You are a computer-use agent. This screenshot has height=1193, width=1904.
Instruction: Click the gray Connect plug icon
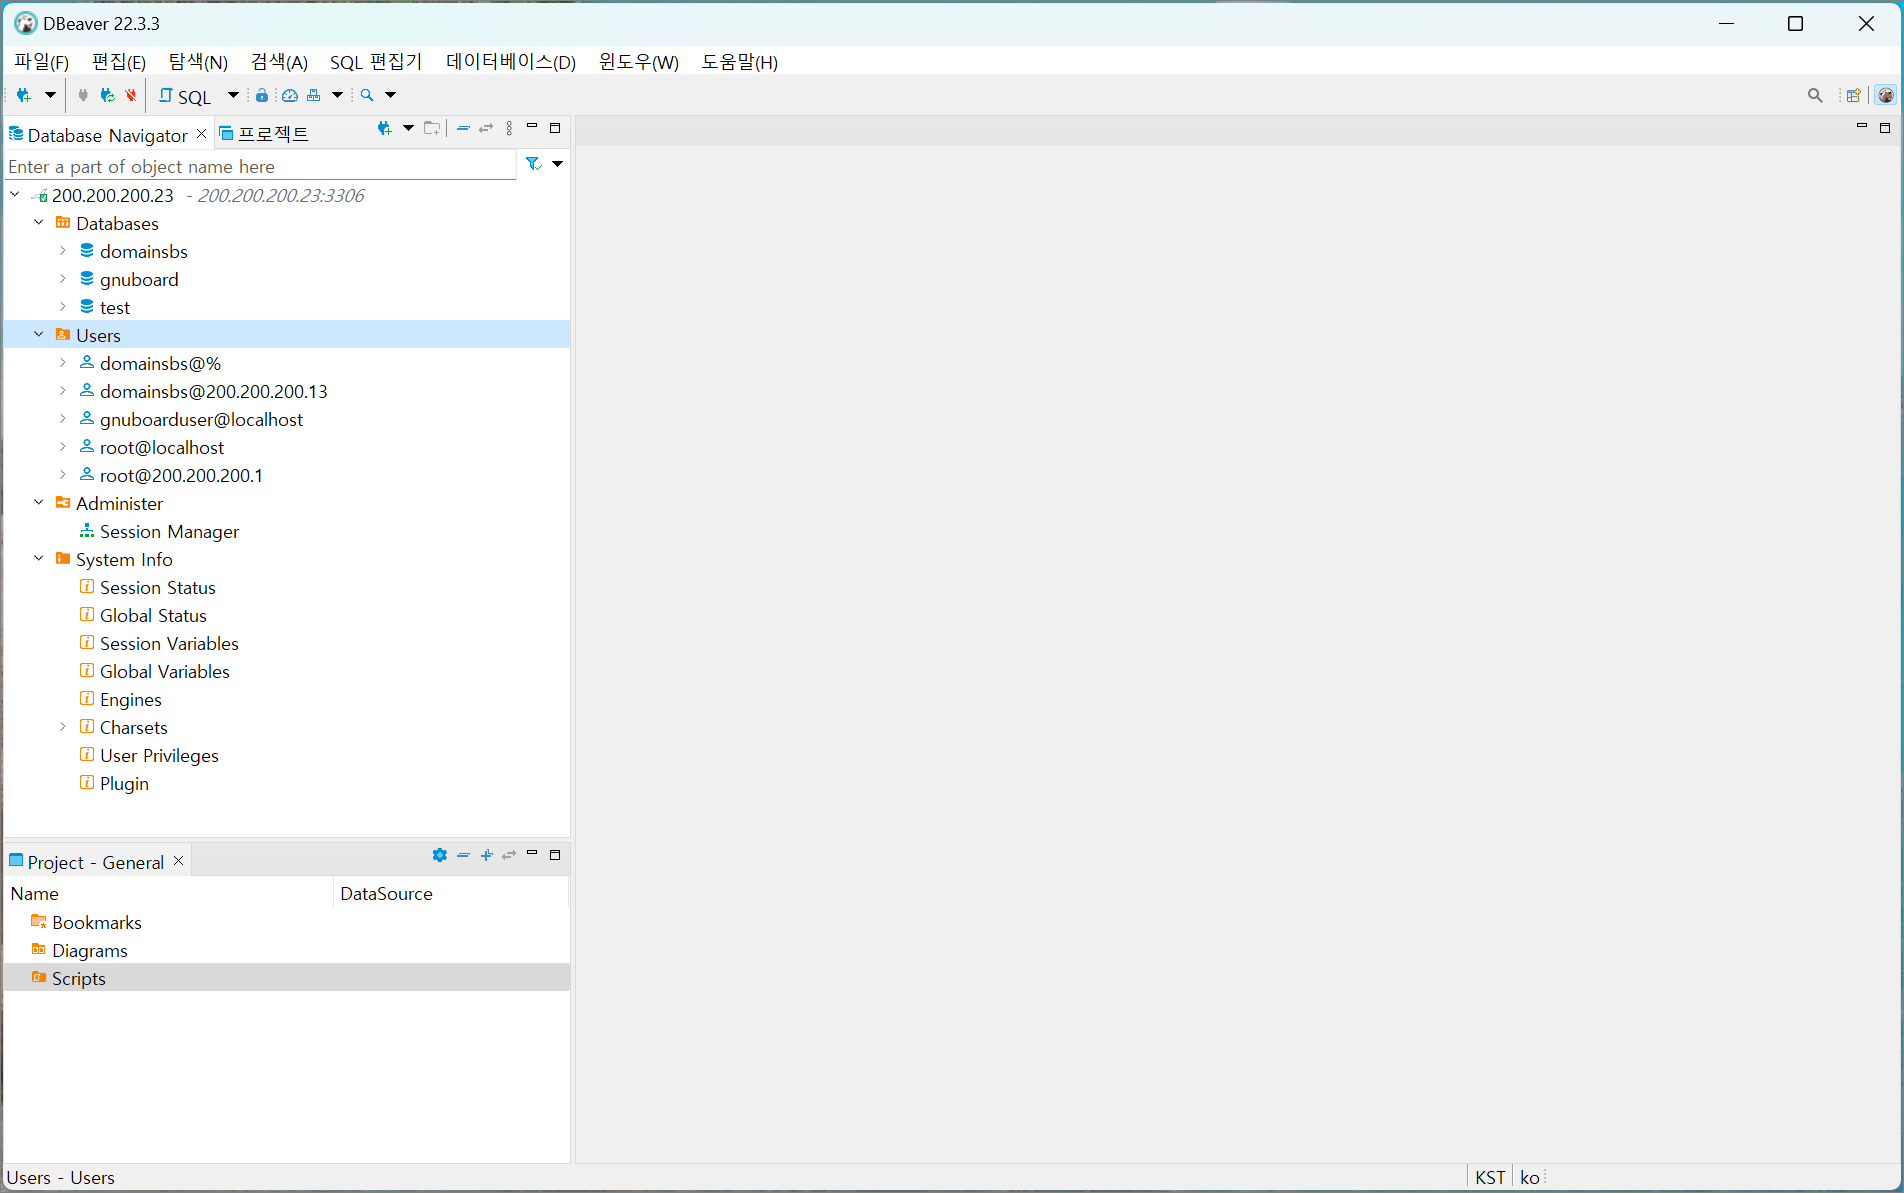point(83,95)
